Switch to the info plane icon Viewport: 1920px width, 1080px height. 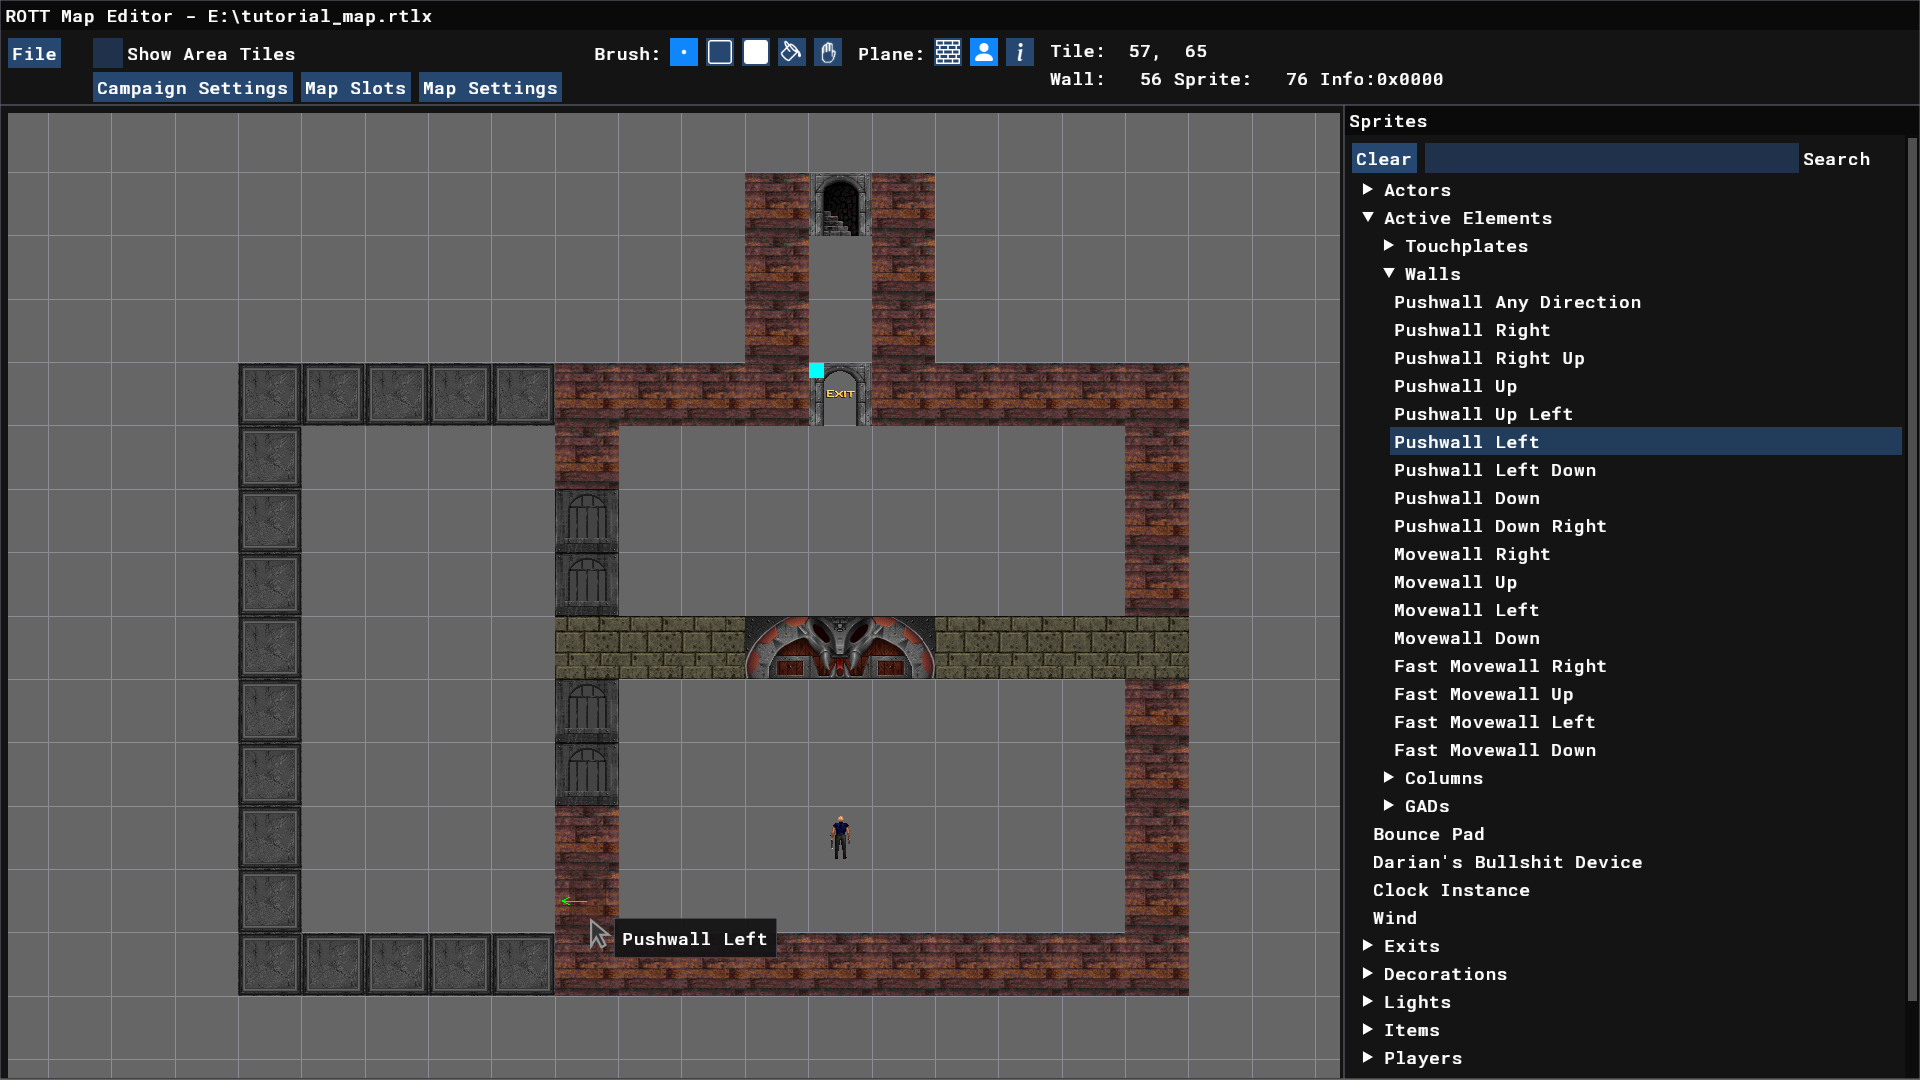coord(1020,53)
